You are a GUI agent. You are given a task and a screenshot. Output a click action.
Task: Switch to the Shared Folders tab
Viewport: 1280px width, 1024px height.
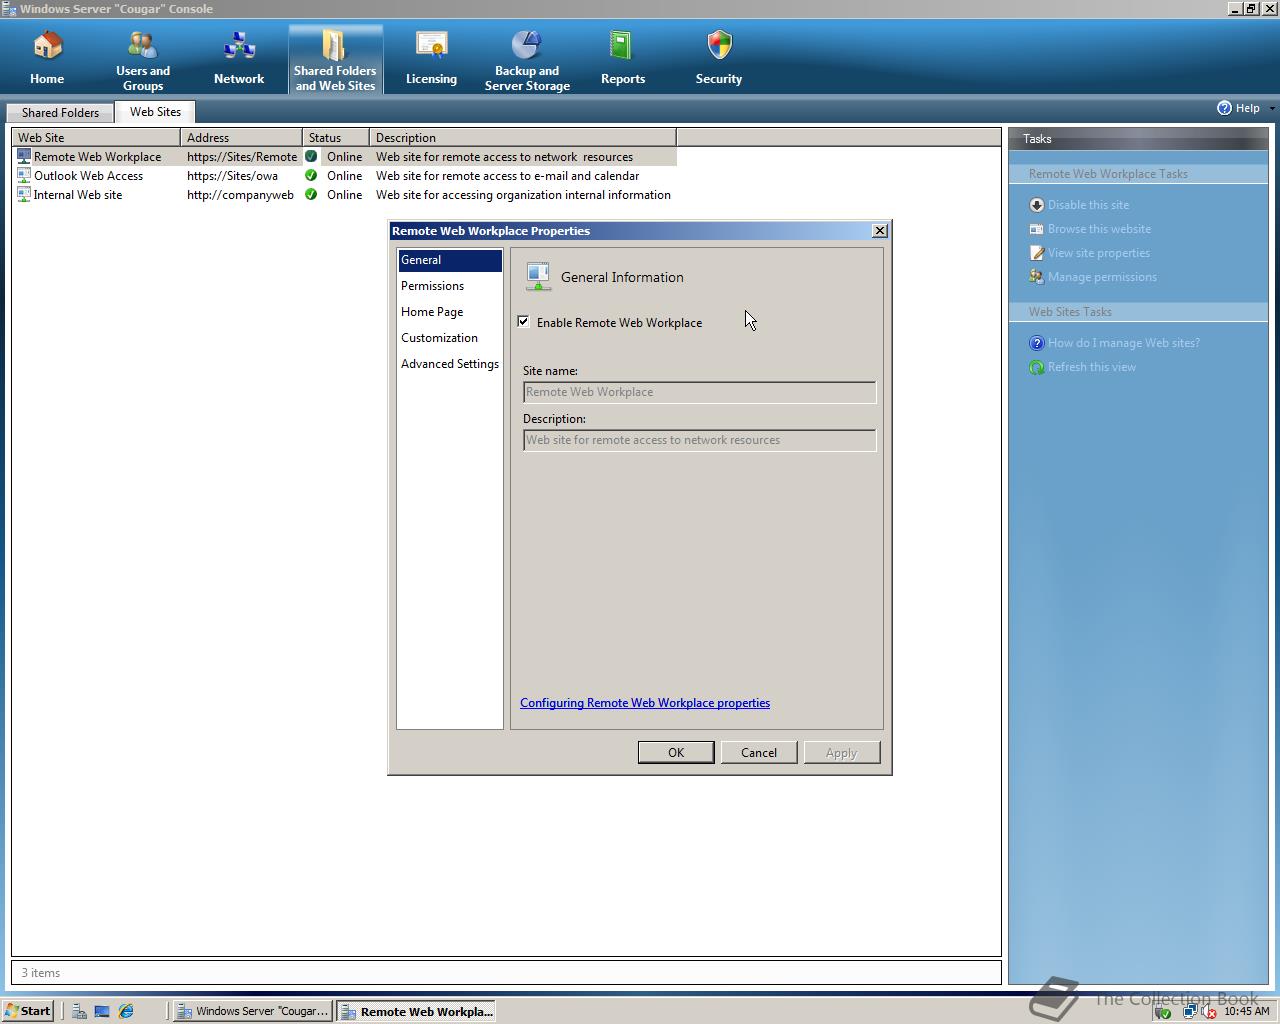60,113
